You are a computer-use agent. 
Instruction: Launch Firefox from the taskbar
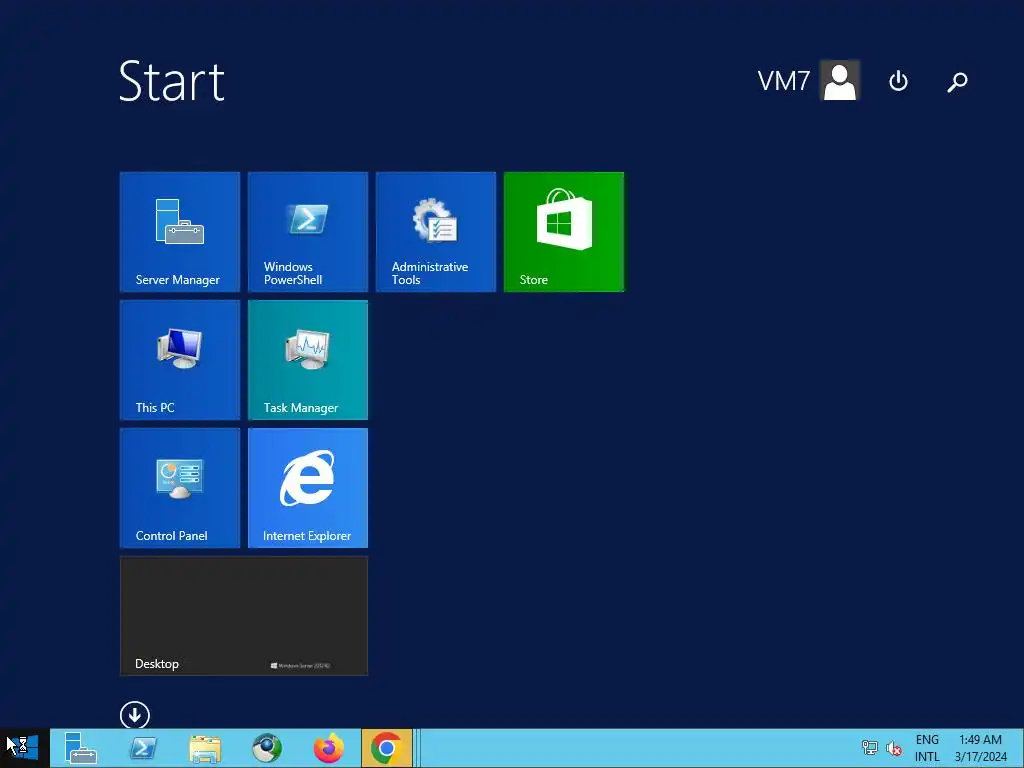coord(328,748)
